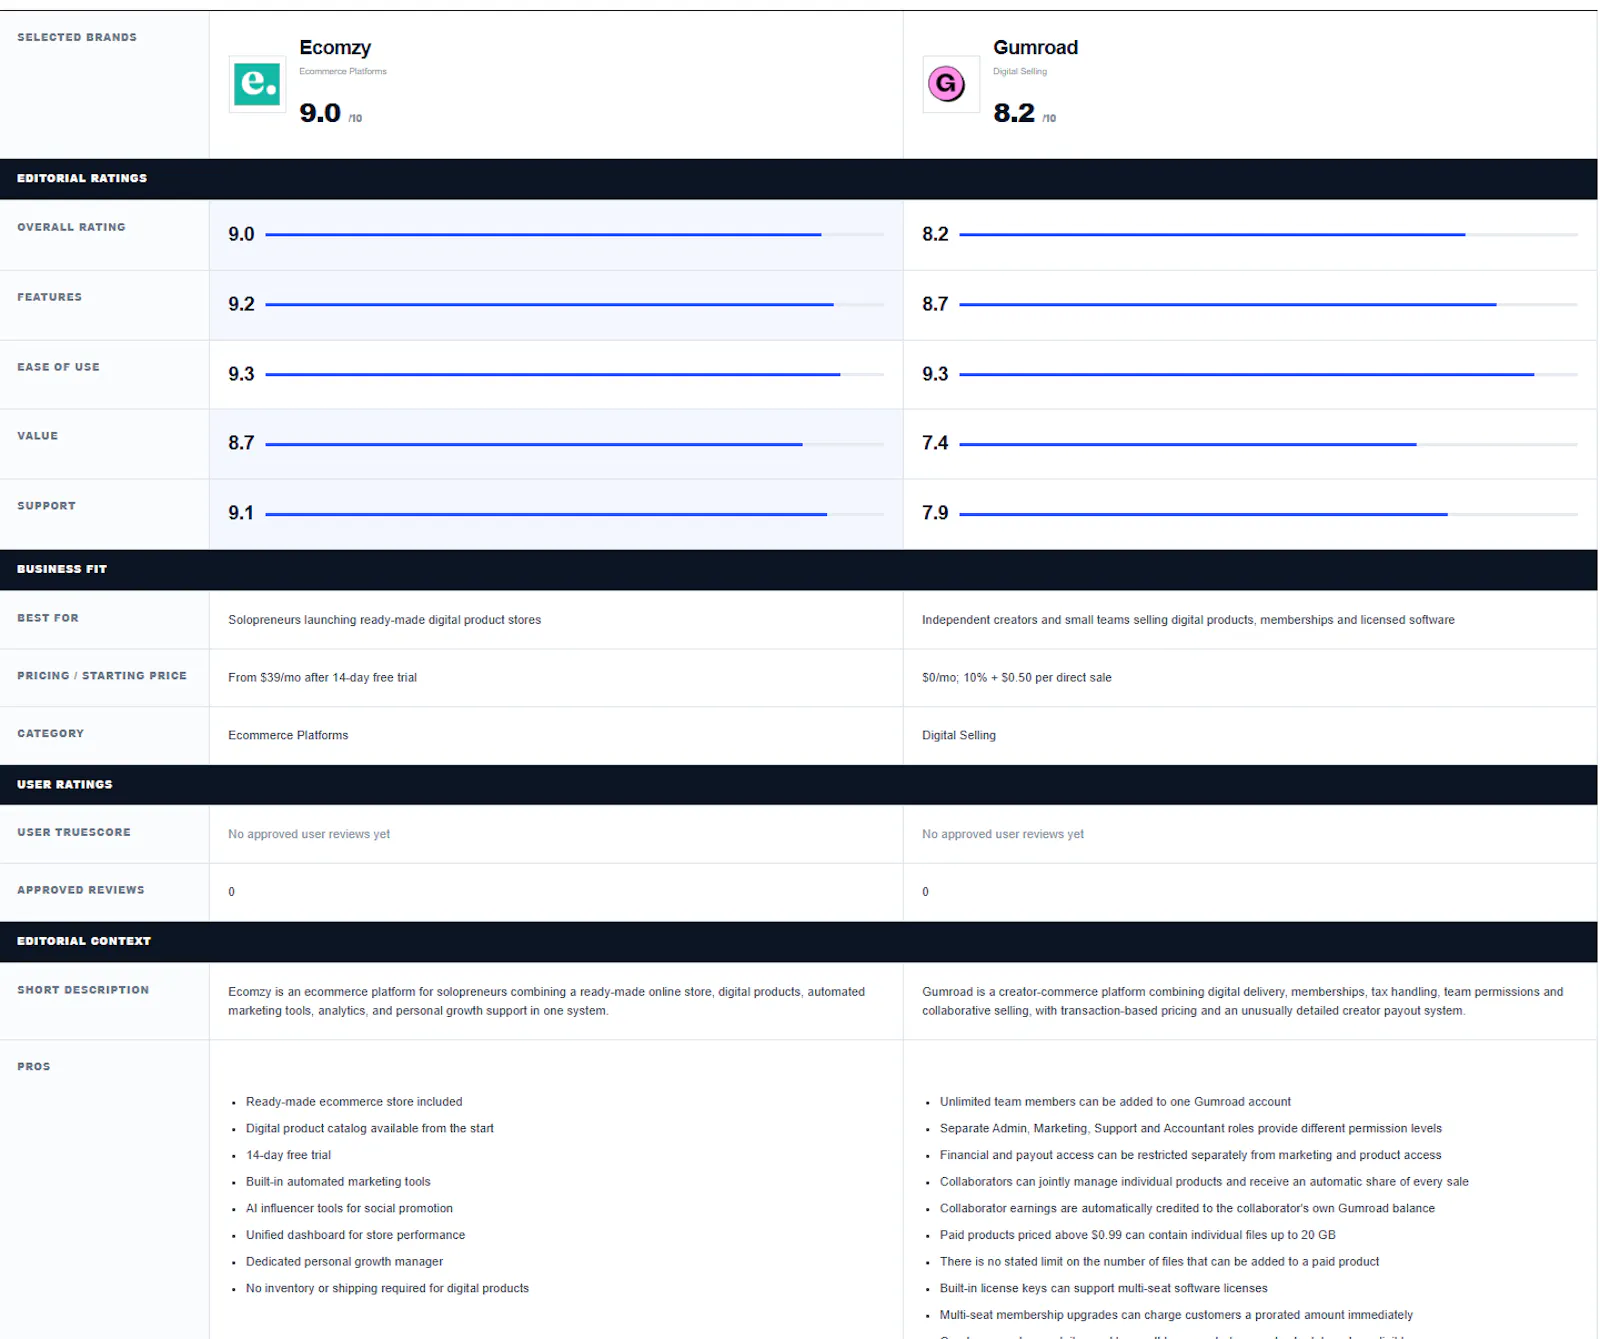Click the Ecomzy logo icon
1600x1339 pixels.
coord(257,83)
